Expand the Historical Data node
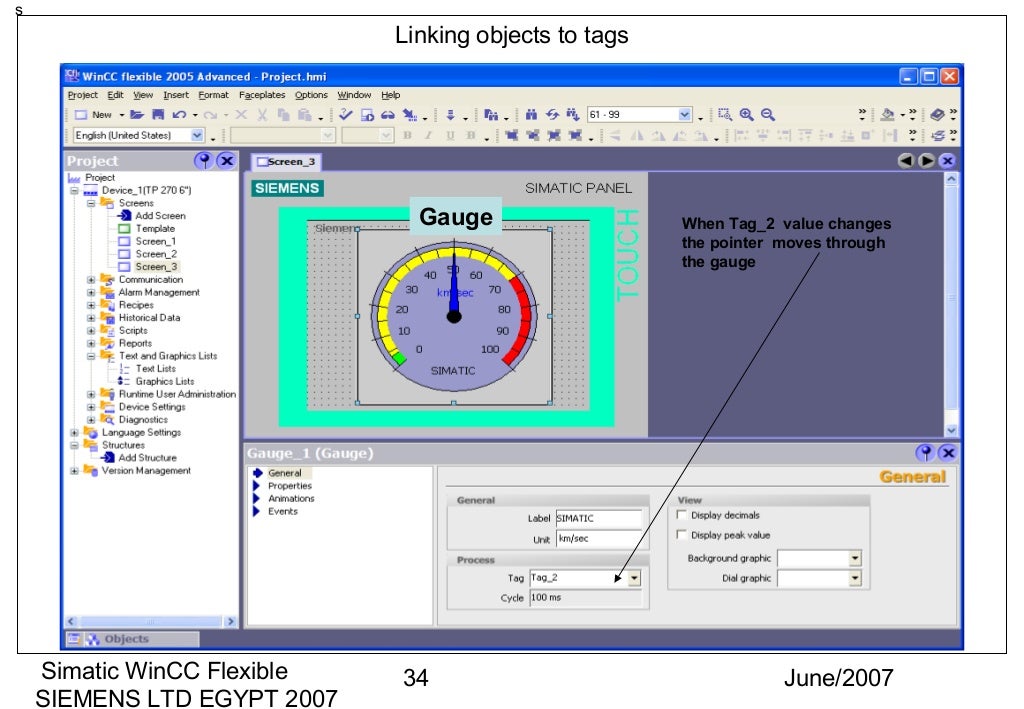The height and width of the screenshot is (709, 1024). pyautogui.click(x=91, y=318)
